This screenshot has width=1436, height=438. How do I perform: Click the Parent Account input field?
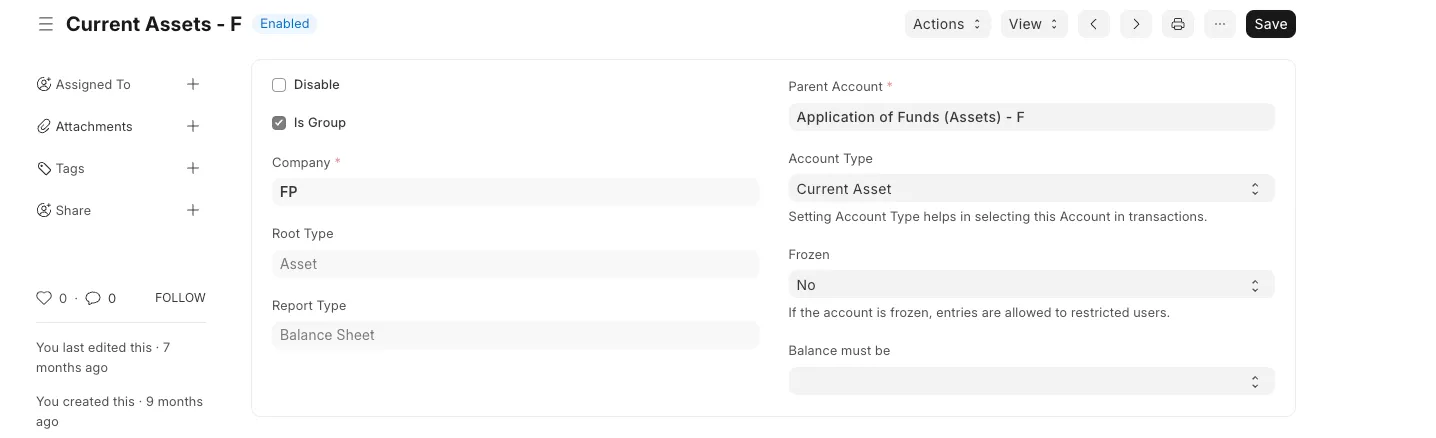coord(1030,117)
